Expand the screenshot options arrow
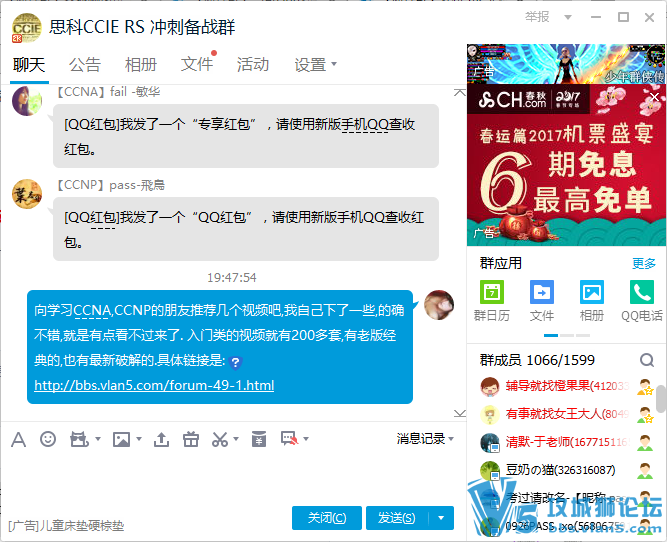Viewport: 667px width, 542px height. [x=236, y=439]
